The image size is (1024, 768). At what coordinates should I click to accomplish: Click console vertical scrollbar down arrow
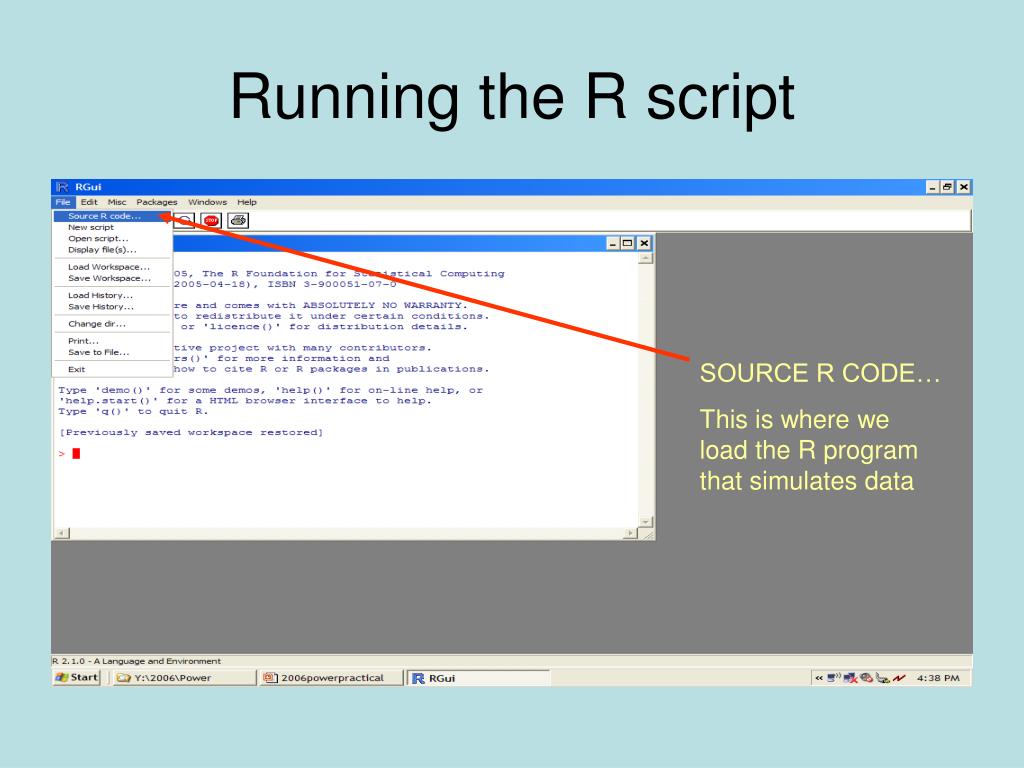coord(645,522)
